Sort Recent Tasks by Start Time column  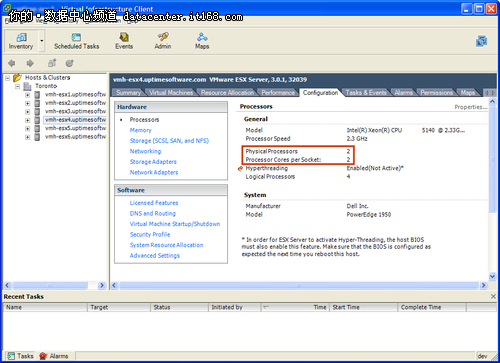[363, 307]
